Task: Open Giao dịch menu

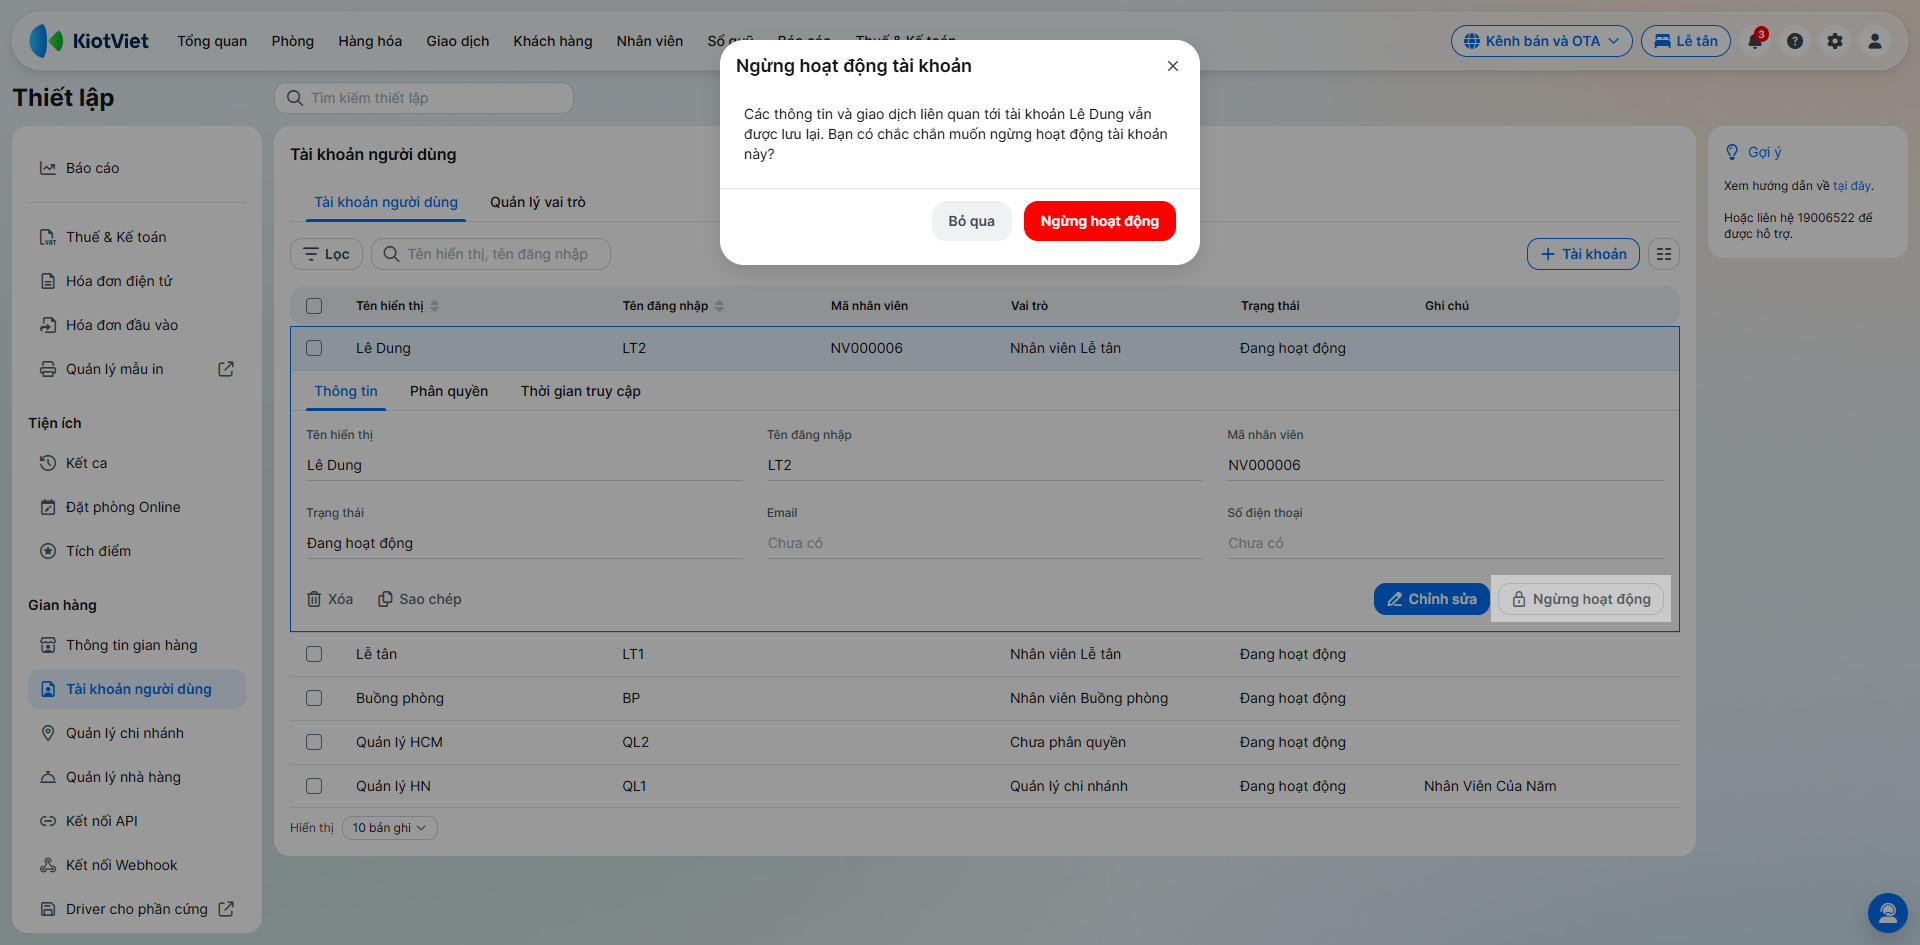Action: (458, 41)
